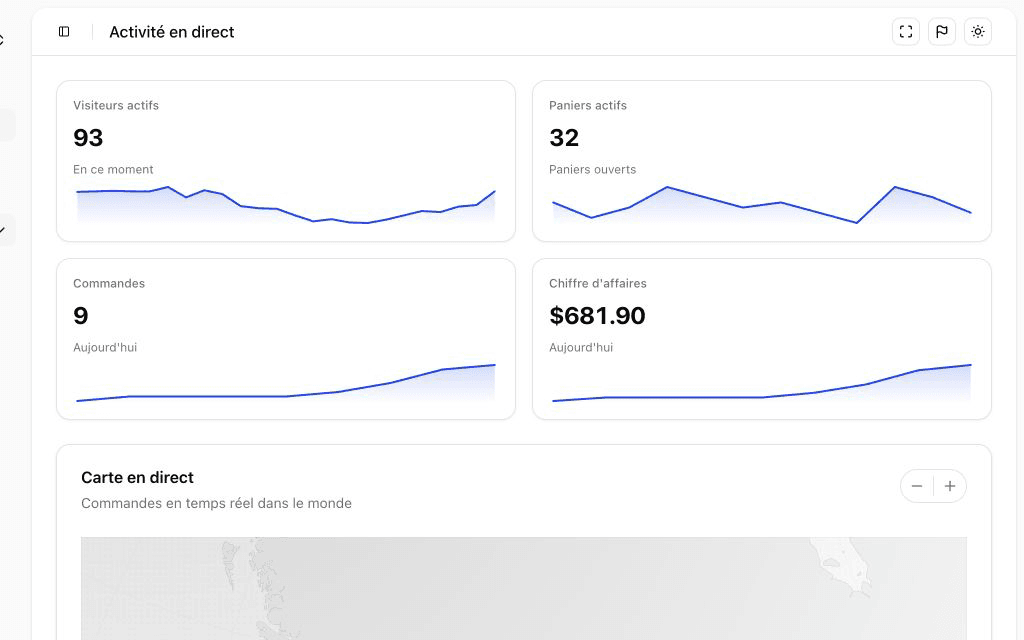Toggle the sidebar panel icon

tap(64, 31)
